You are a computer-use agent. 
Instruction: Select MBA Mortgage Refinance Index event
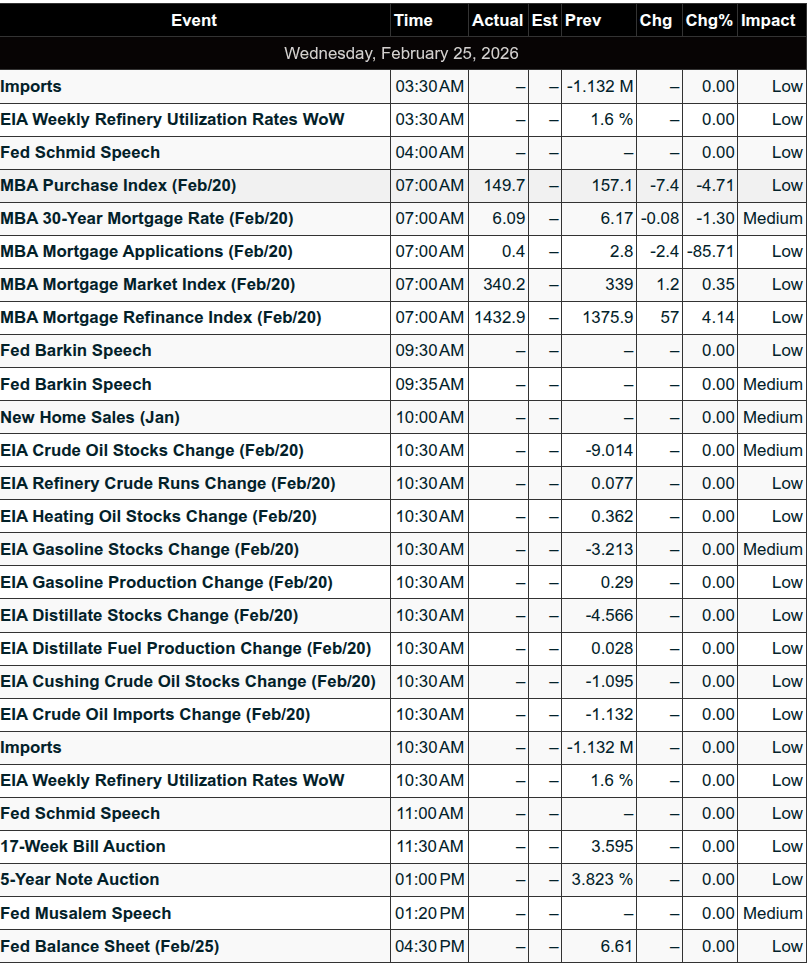160,317
